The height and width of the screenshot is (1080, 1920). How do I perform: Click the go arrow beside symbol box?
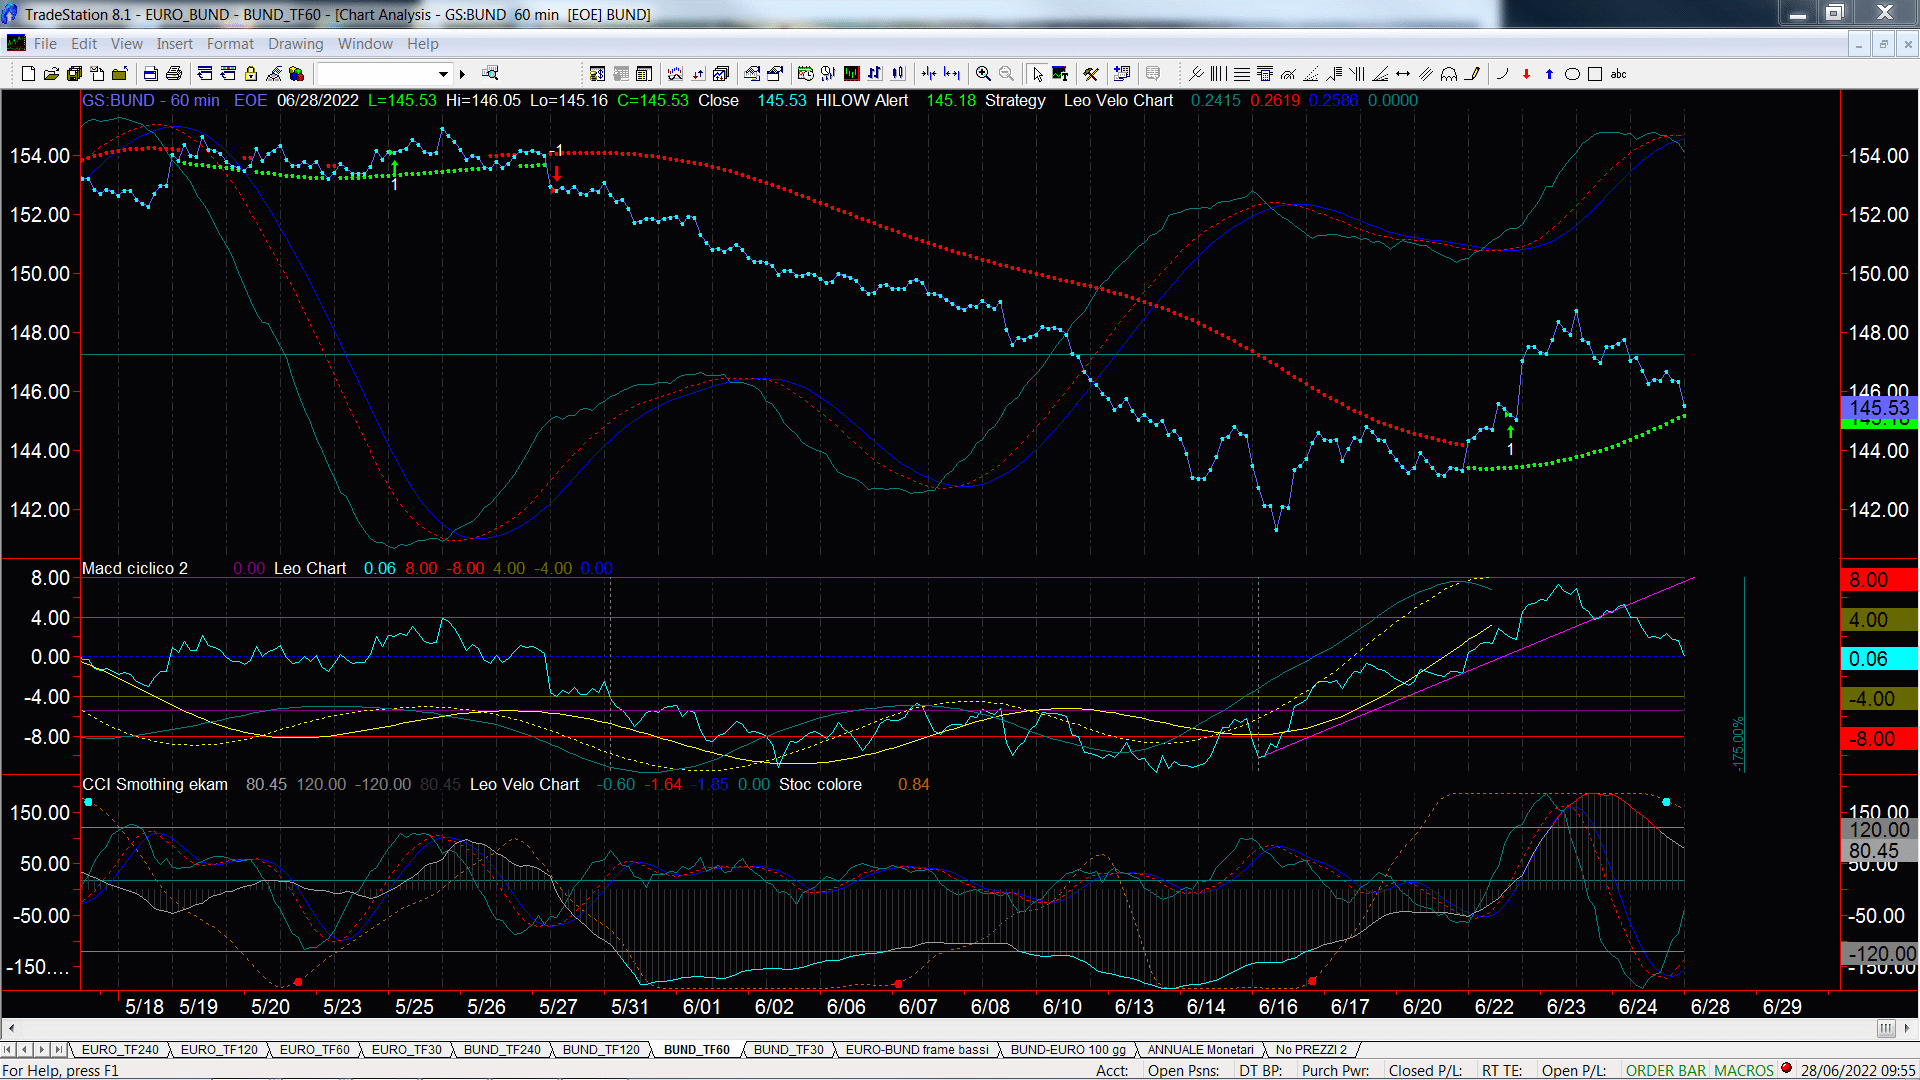click(462, 74)
